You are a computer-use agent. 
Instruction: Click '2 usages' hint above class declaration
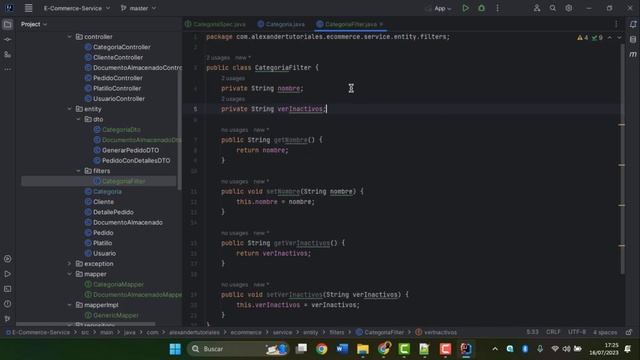tap(218, 58)
